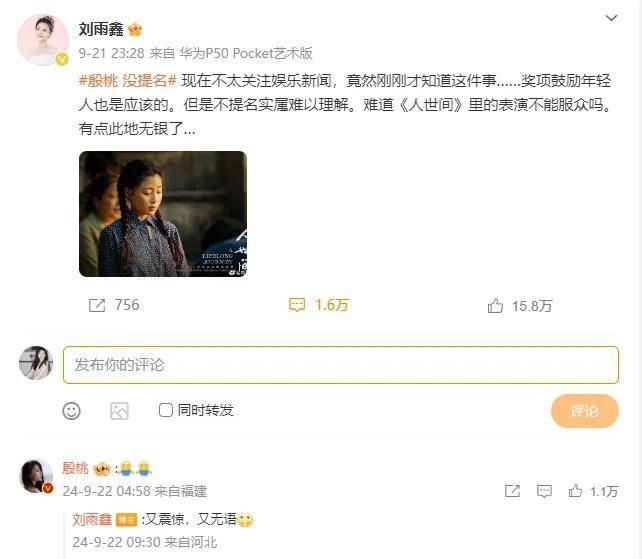Click the repost icon showing 756
The height and width of the screenshot is (559, 642).
click(97, 305)
